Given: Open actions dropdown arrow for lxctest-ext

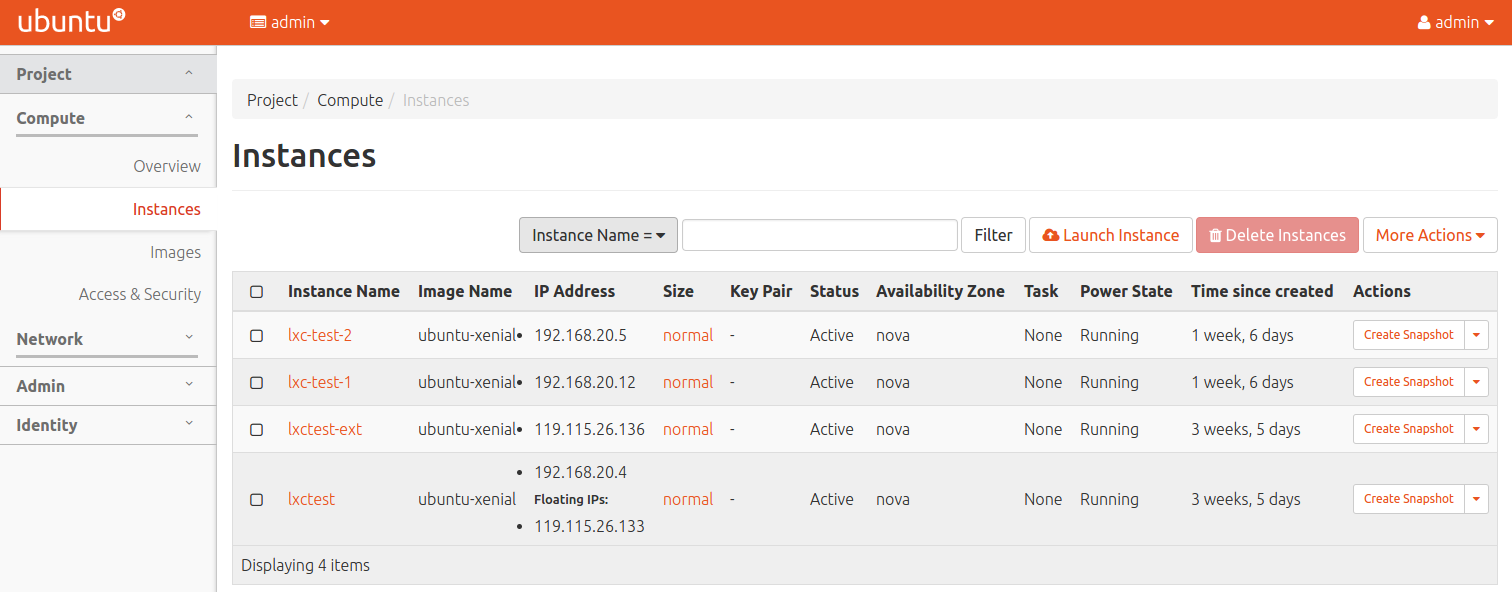Looking at the screenshot, I should pos(1476,429).
